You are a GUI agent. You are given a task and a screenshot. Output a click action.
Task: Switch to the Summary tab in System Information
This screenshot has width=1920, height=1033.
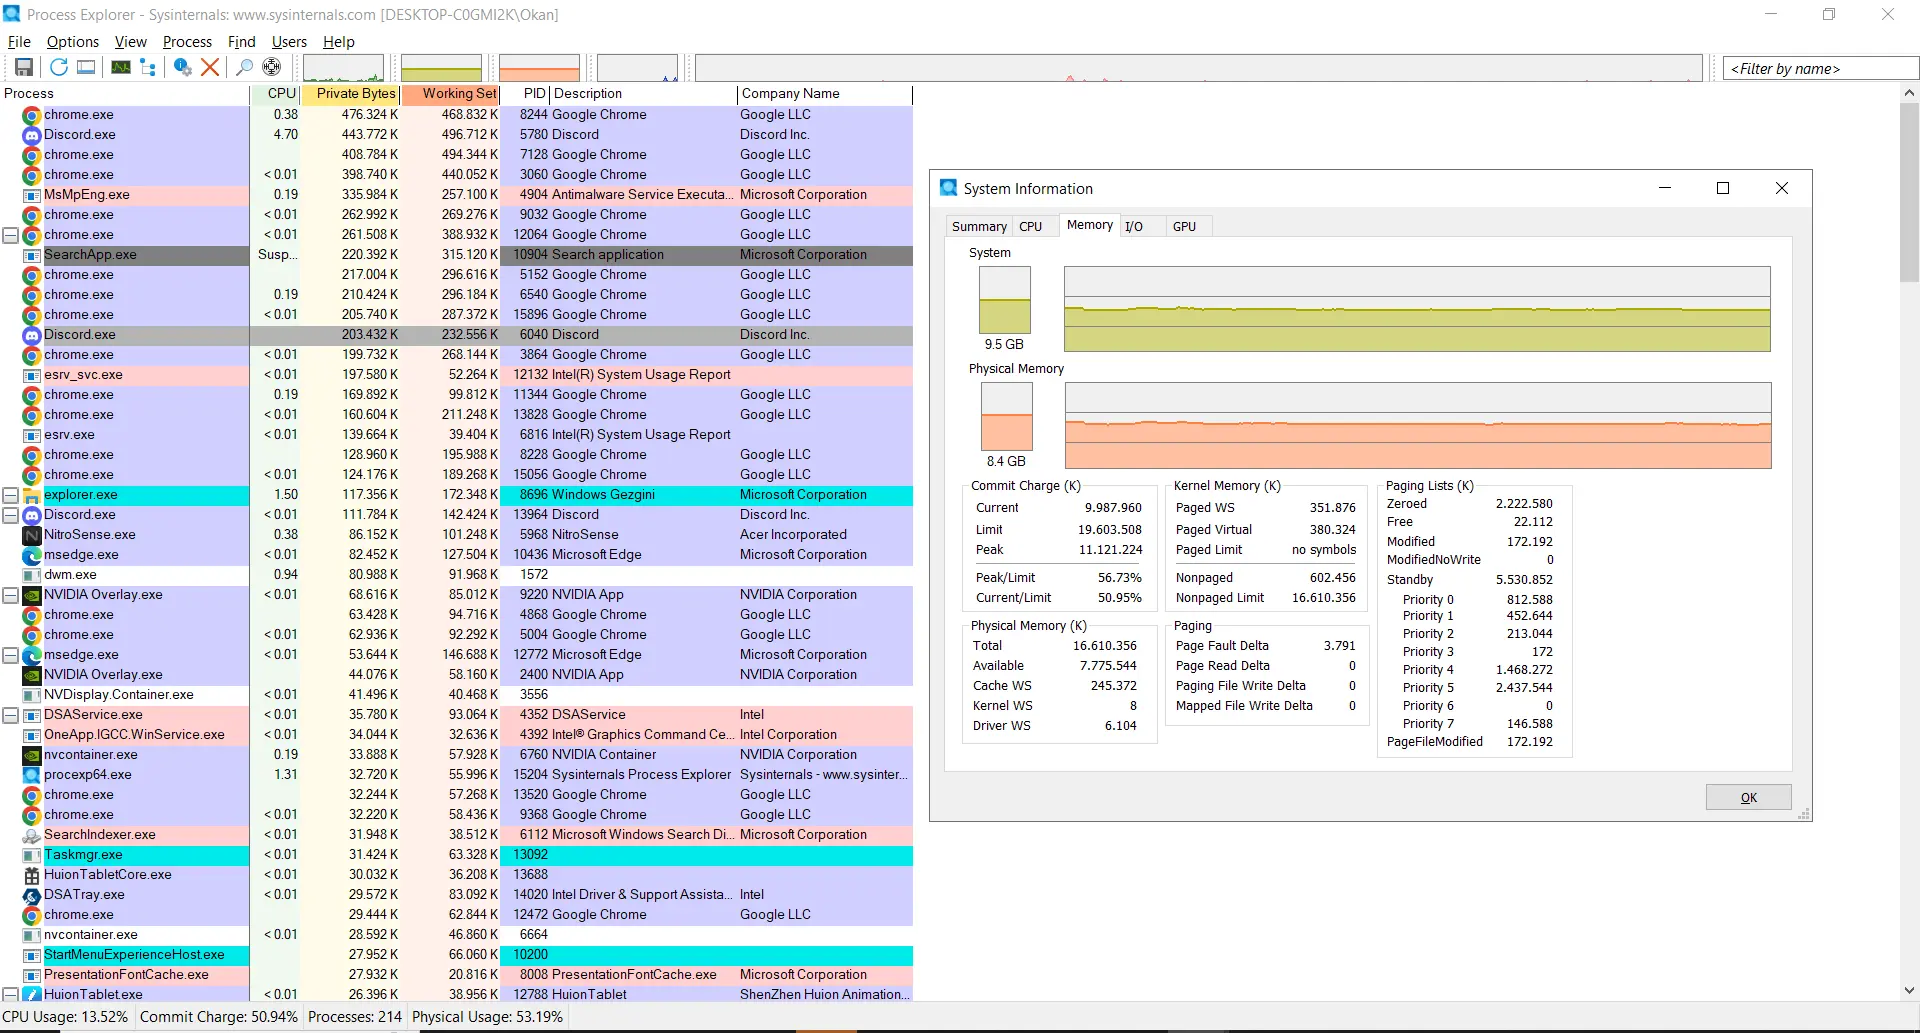(x=979, y=227)
